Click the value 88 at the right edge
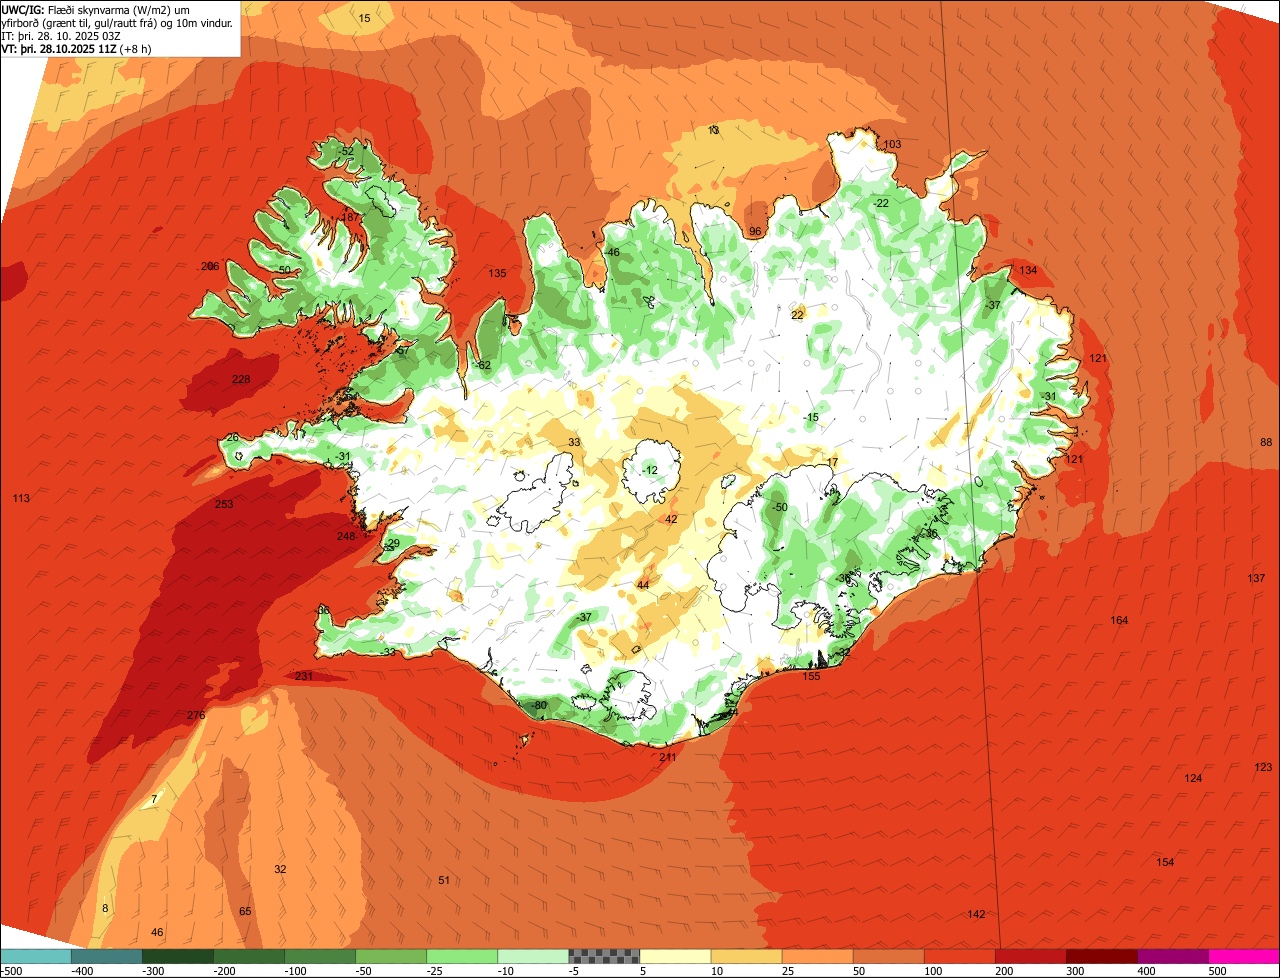 (x=1266, y=442)
